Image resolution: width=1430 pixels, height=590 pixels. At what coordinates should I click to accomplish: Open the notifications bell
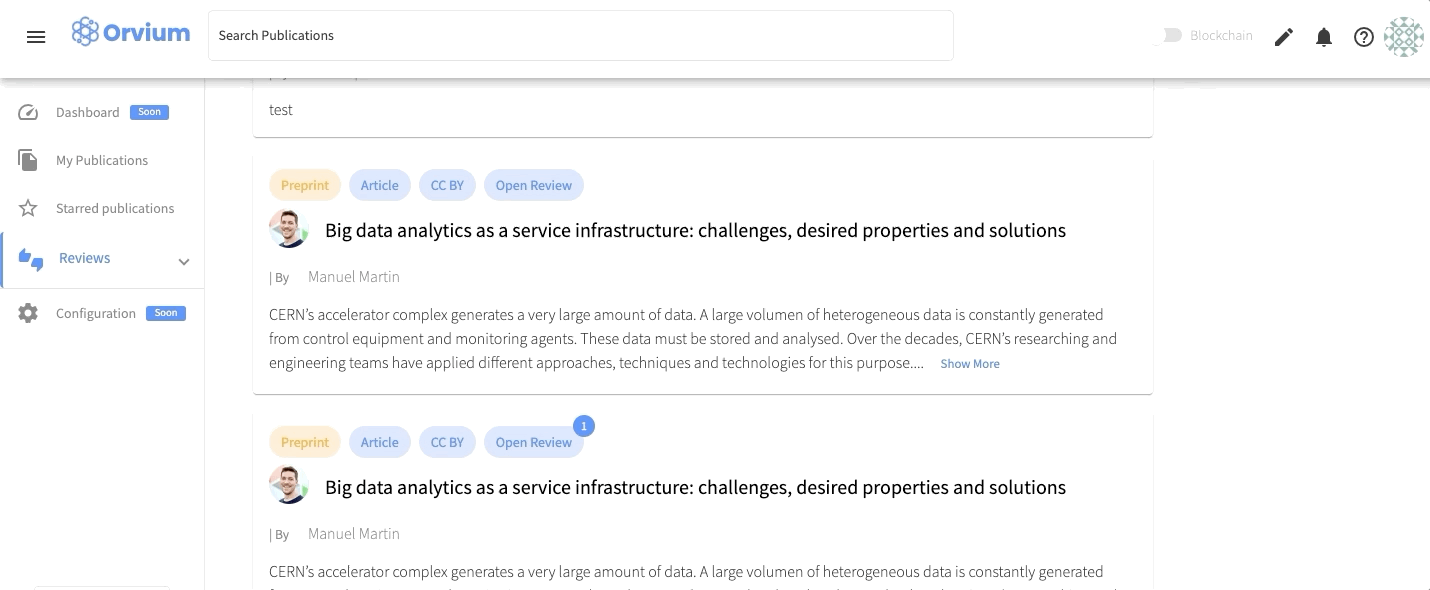(1324, 37)
